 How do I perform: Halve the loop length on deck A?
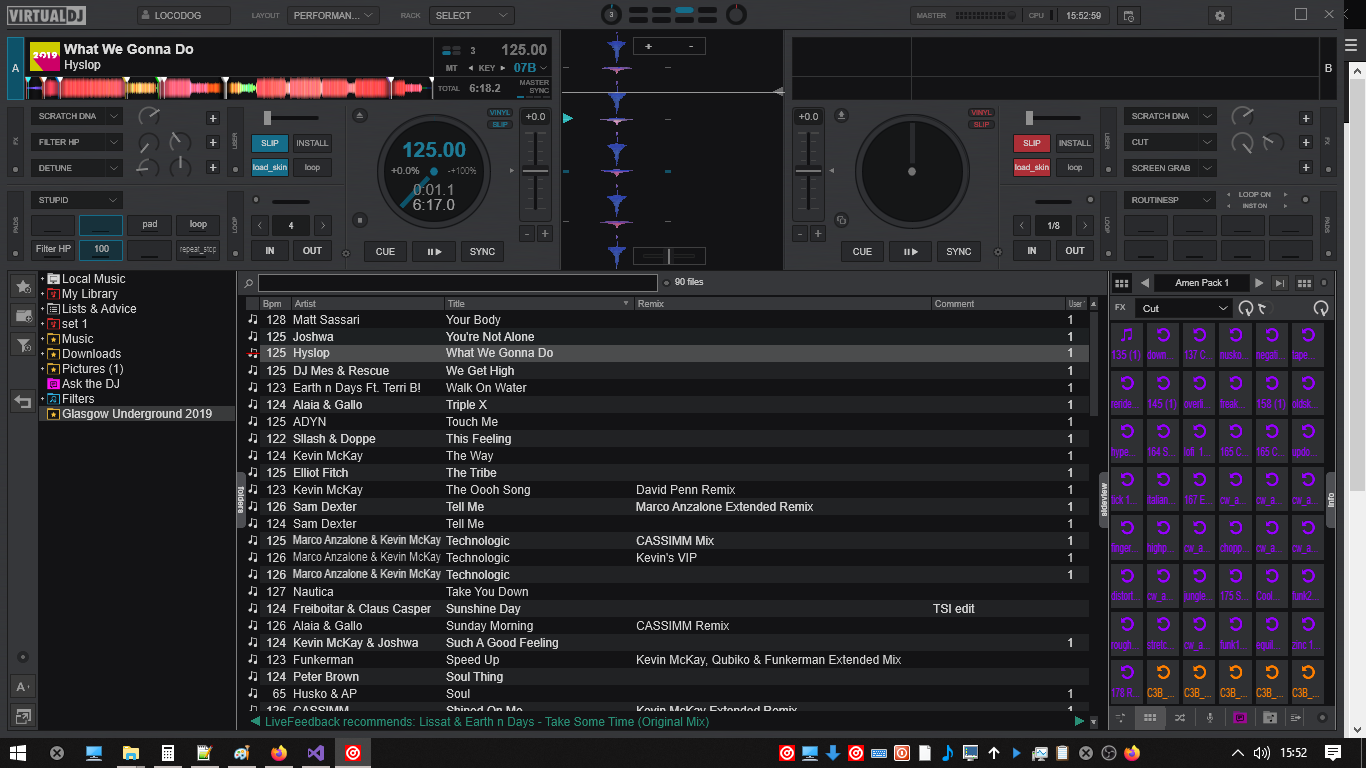260,225
